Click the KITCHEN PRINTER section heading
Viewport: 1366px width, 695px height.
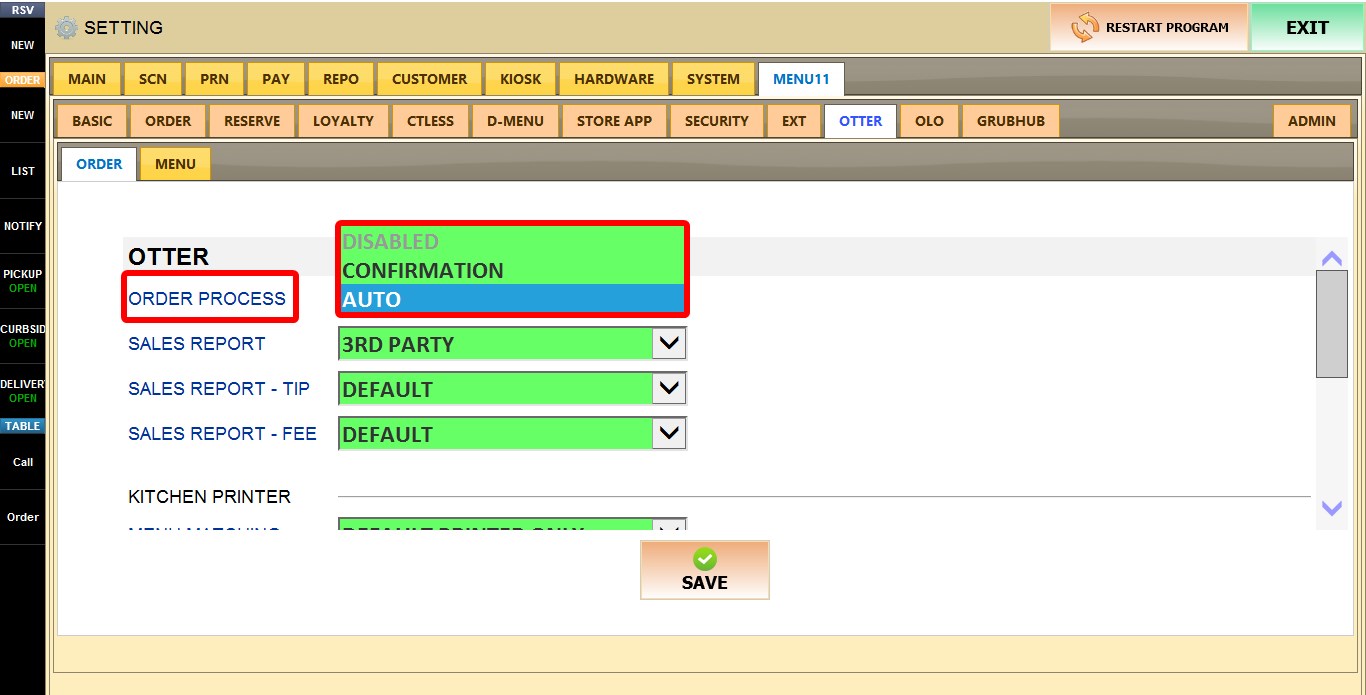(x=209, y=496)
